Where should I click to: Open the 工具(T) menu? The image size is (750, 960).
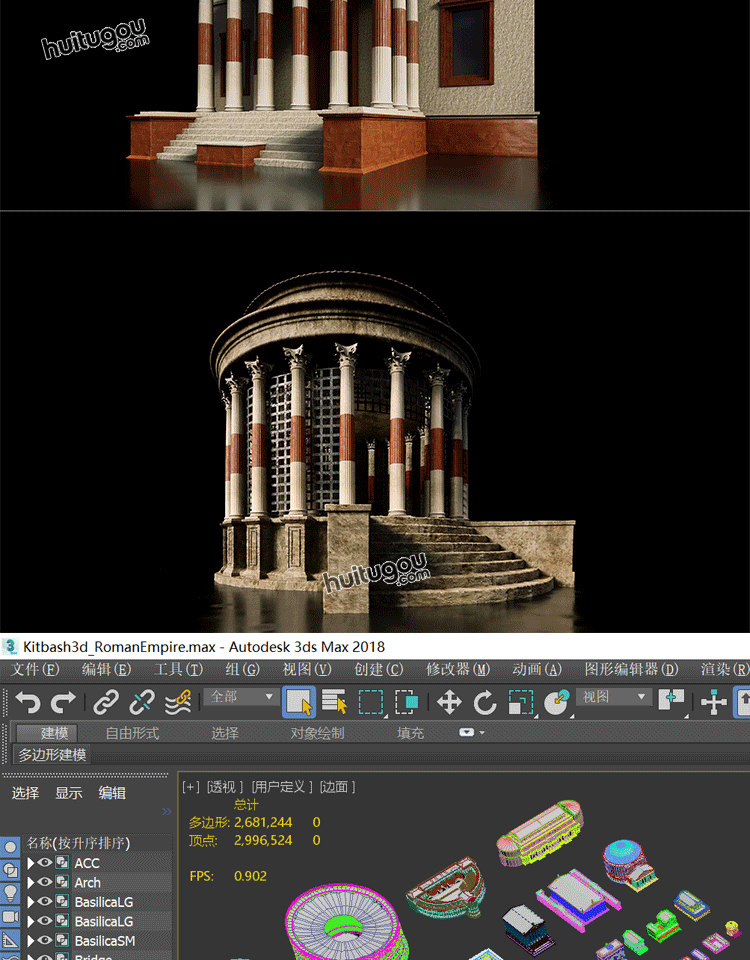(x=178, y=669)
